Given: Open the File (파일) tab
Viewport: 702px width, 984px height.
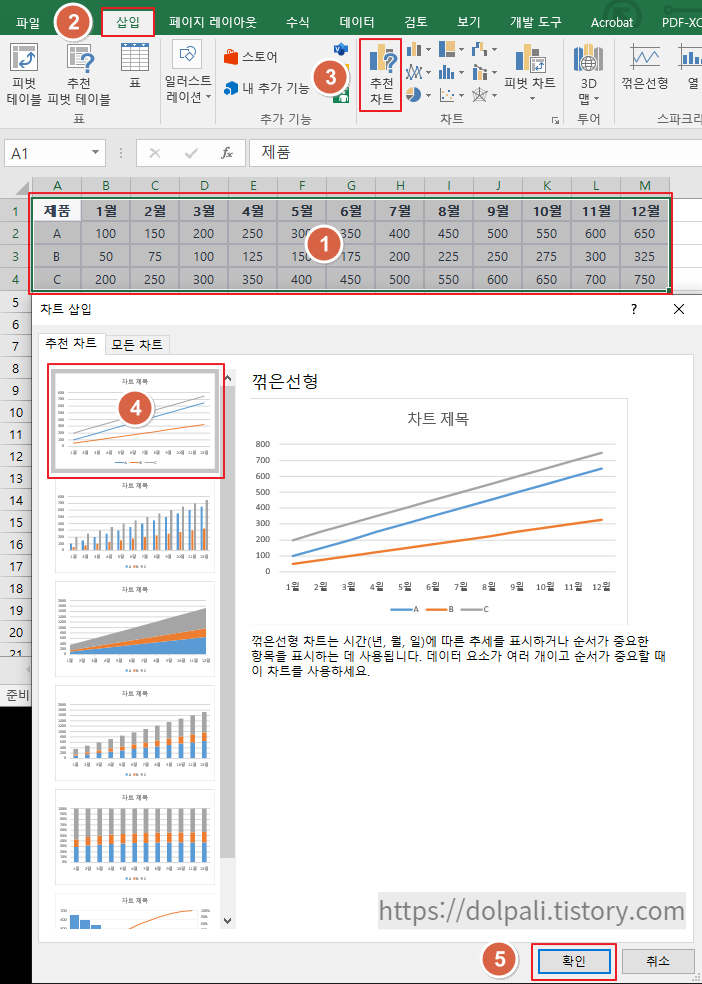Looking at the screenshot, I should click(27, 23).
